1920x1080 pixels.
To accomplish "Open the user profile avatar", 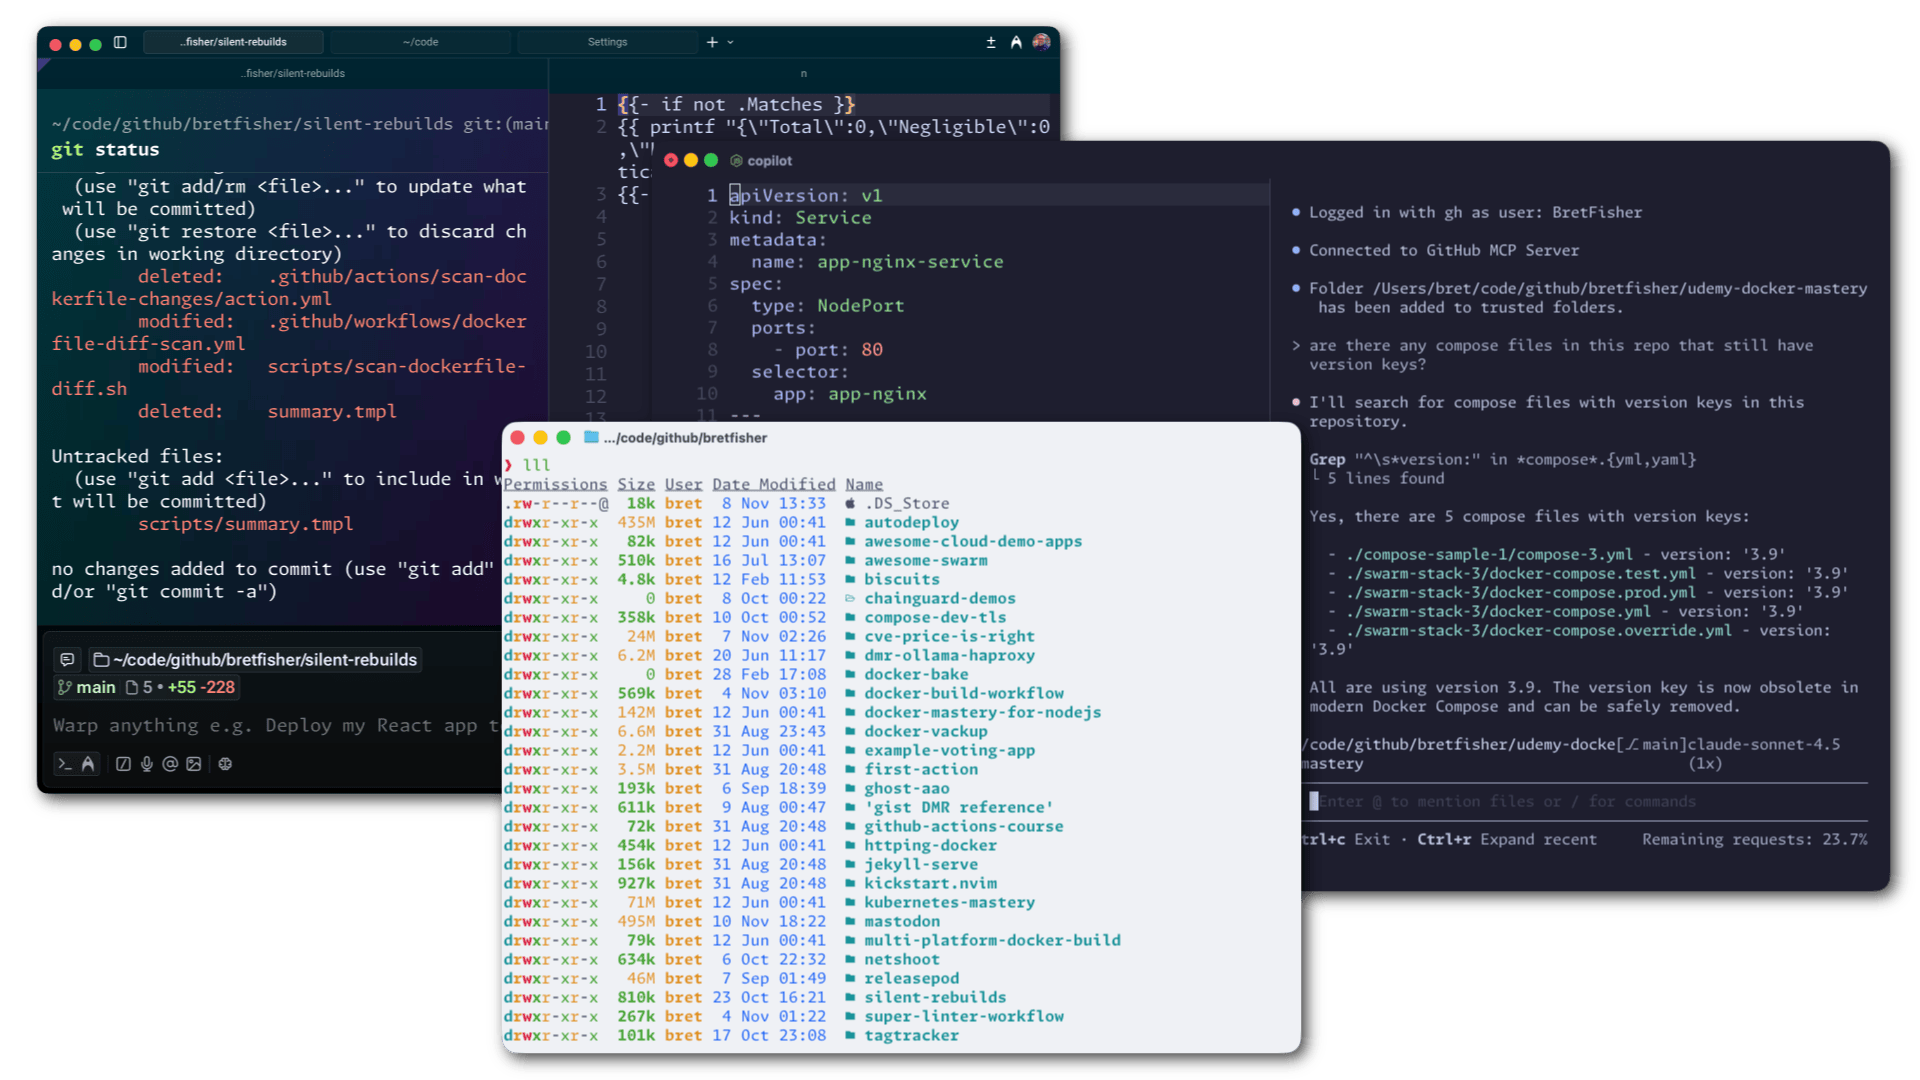I will point(1041,42).
